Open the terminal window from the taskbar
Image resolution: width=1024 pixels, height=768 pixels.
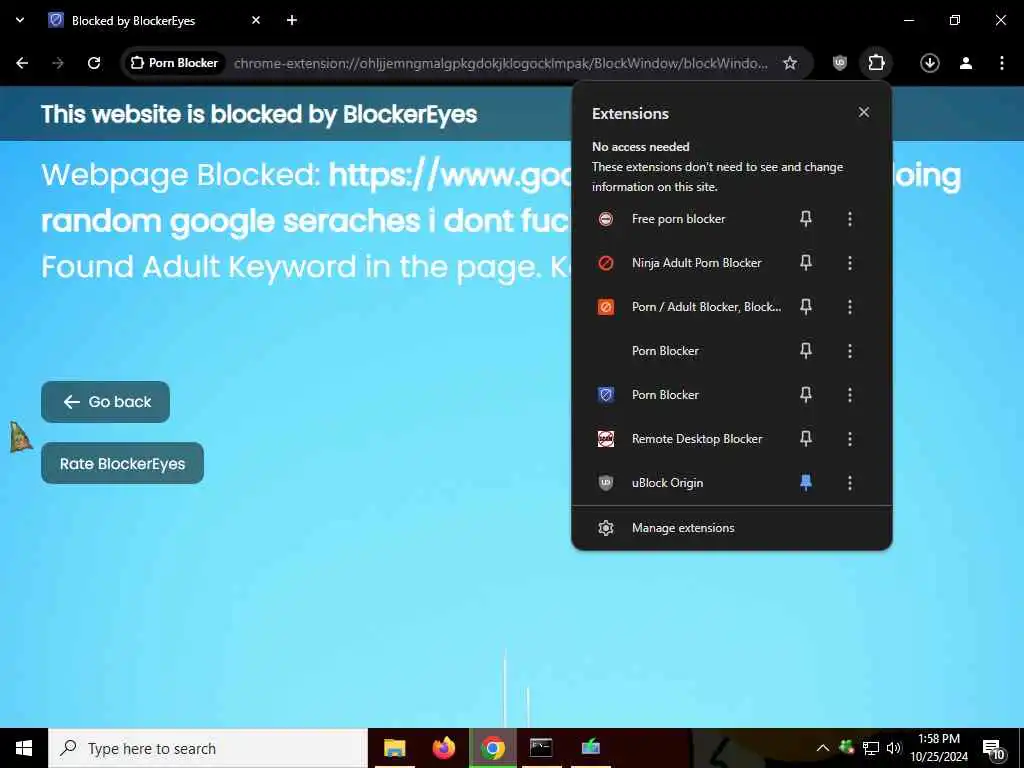pos(541,748)
